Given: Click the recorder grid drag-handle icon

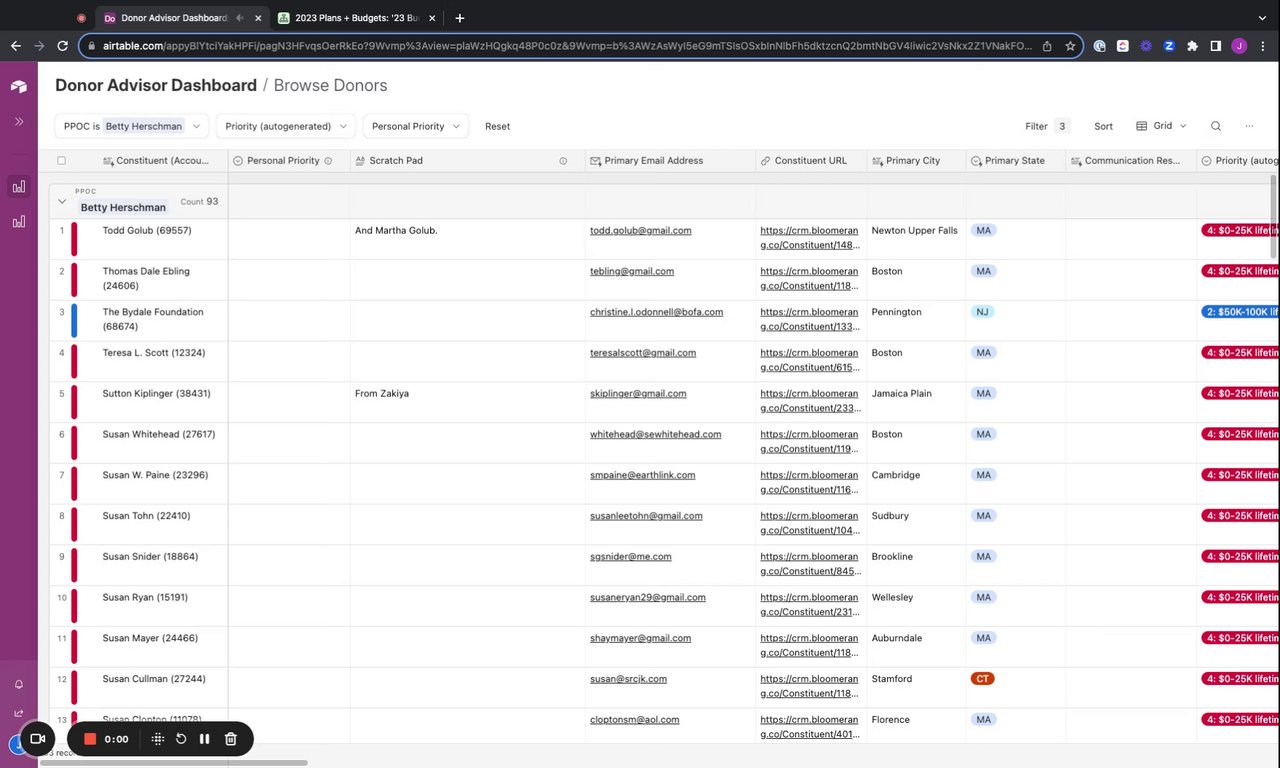Looking at the screenshot, I should point(158,739).
